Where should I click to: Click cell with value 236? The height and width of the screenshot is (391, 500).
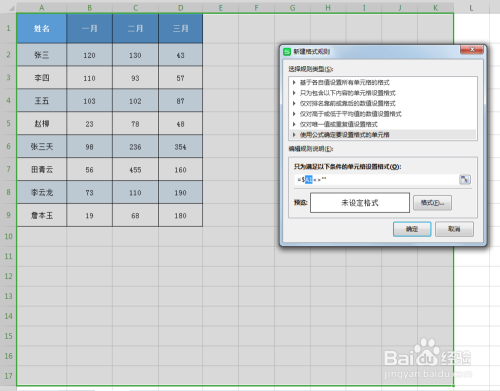click(x=136, y=147)
